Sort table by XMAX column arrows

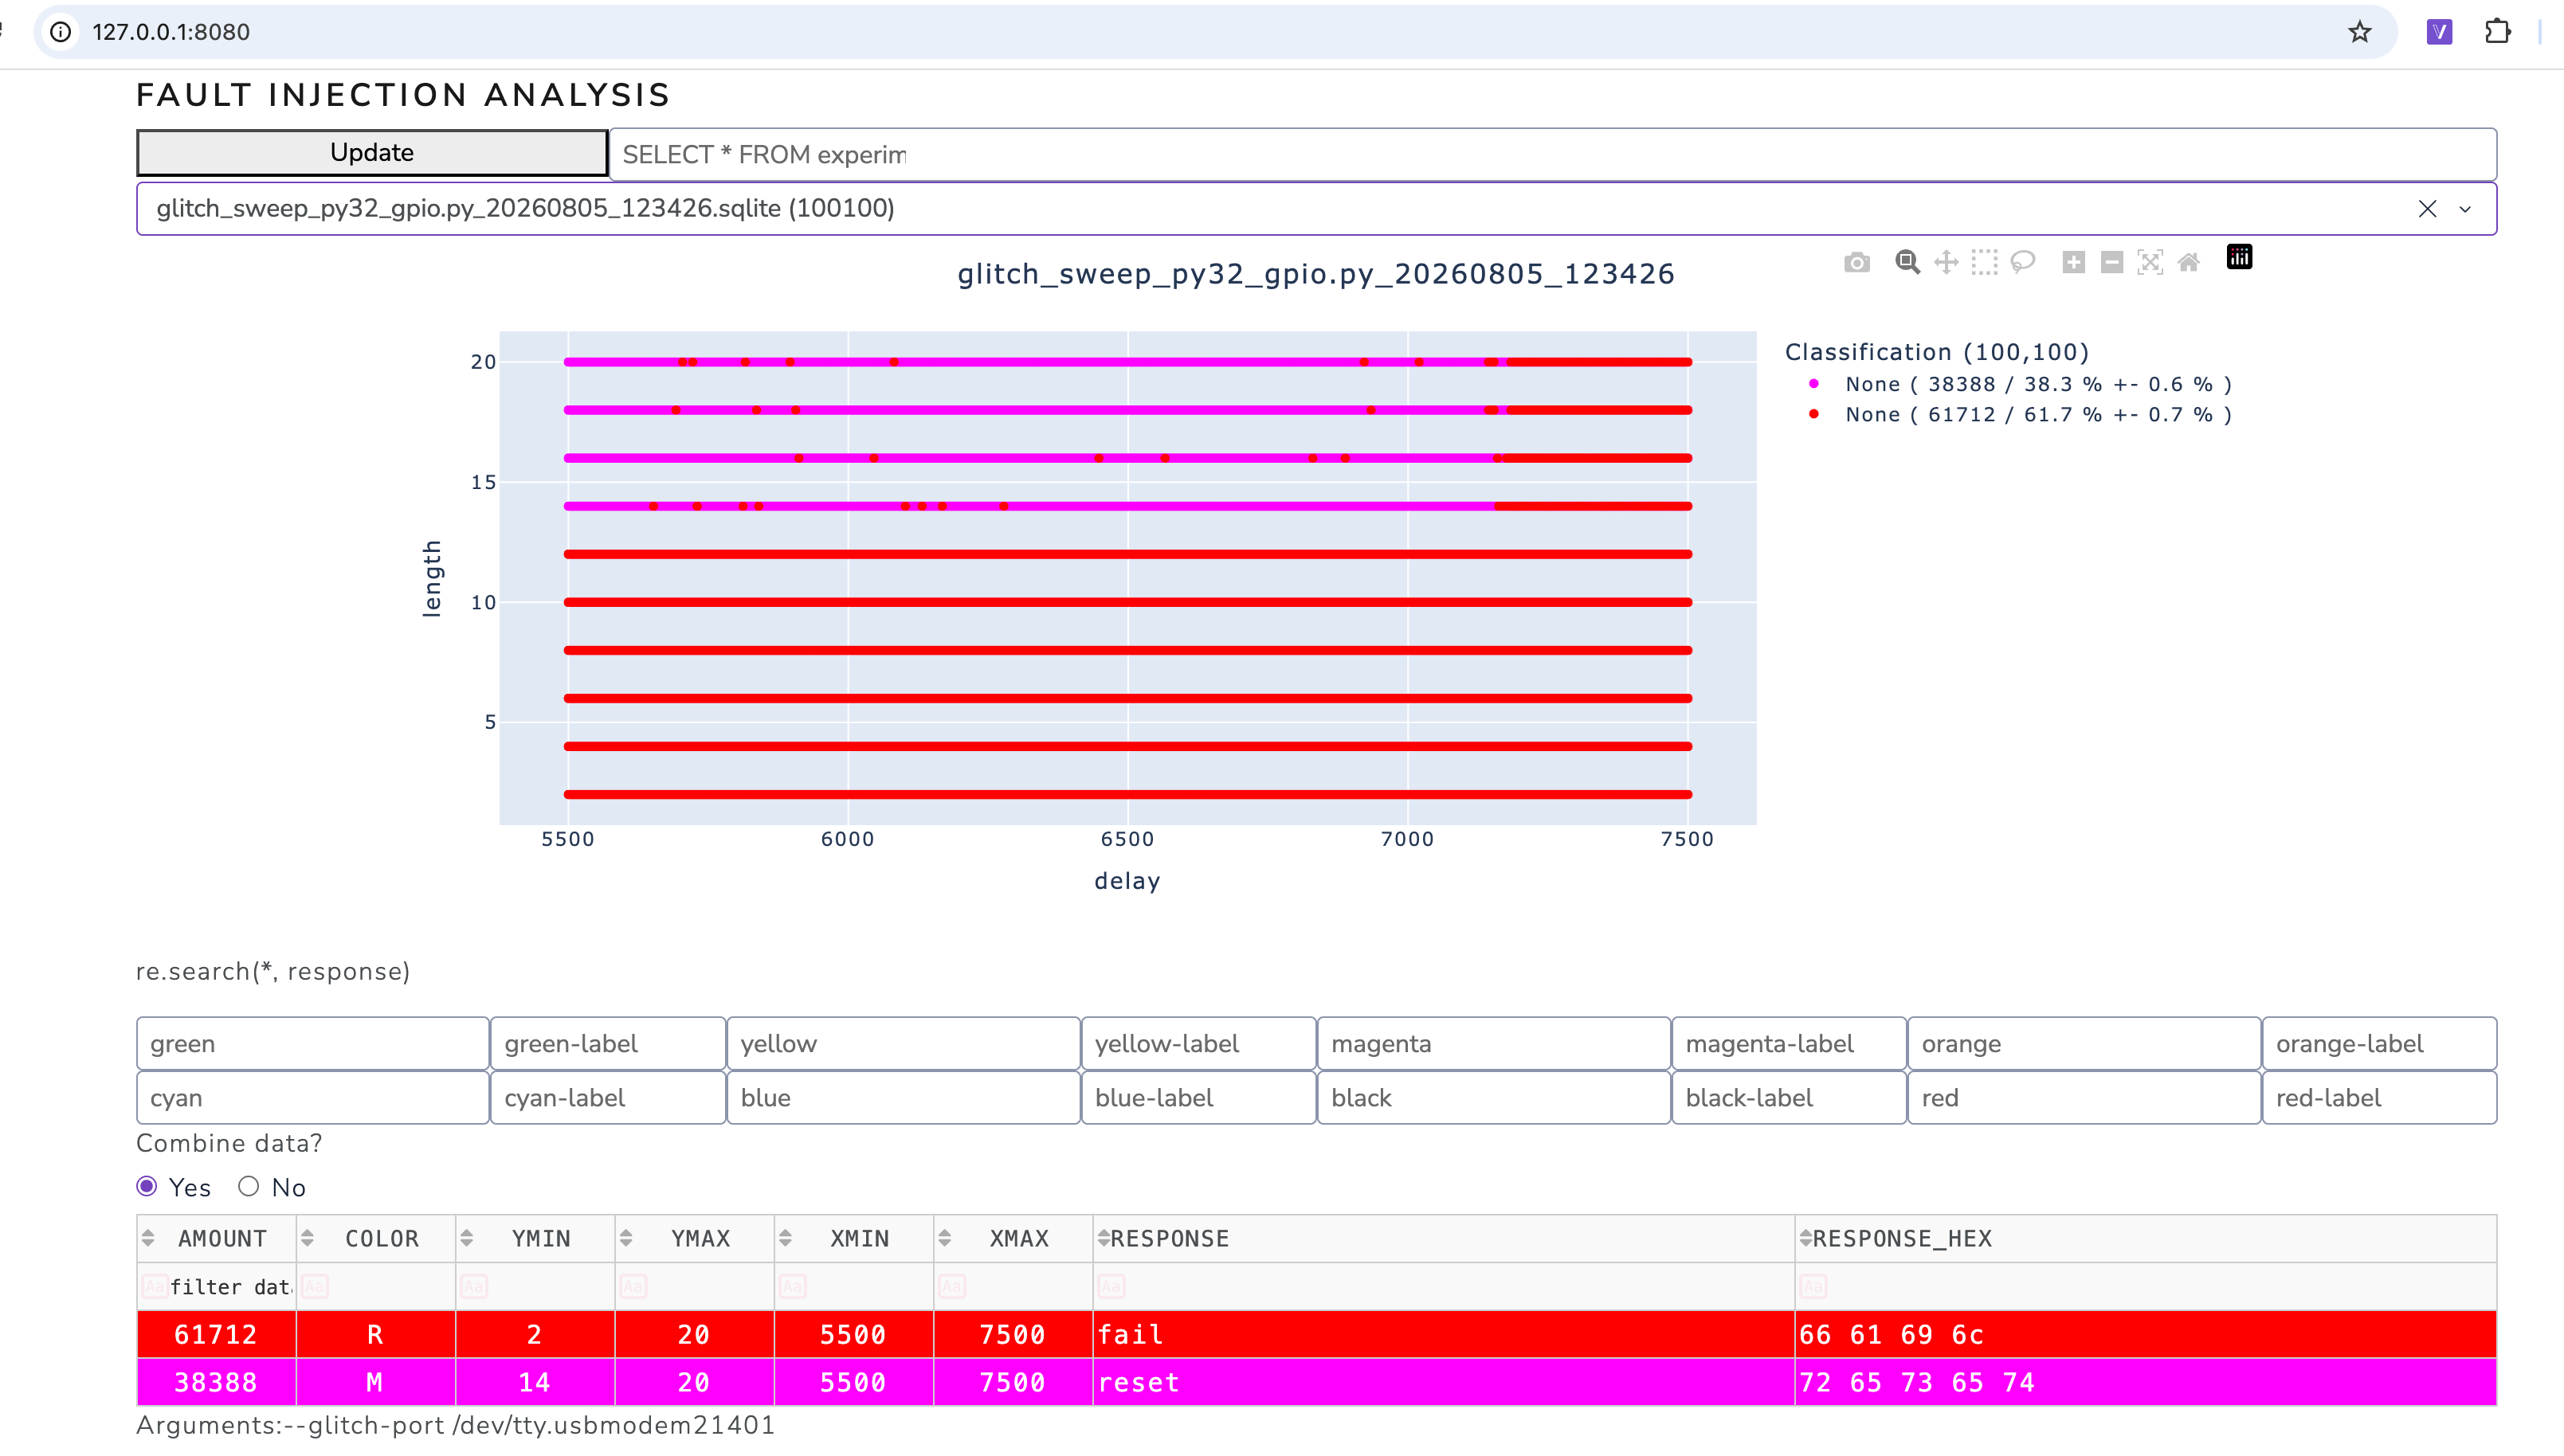pos(945,1238)
